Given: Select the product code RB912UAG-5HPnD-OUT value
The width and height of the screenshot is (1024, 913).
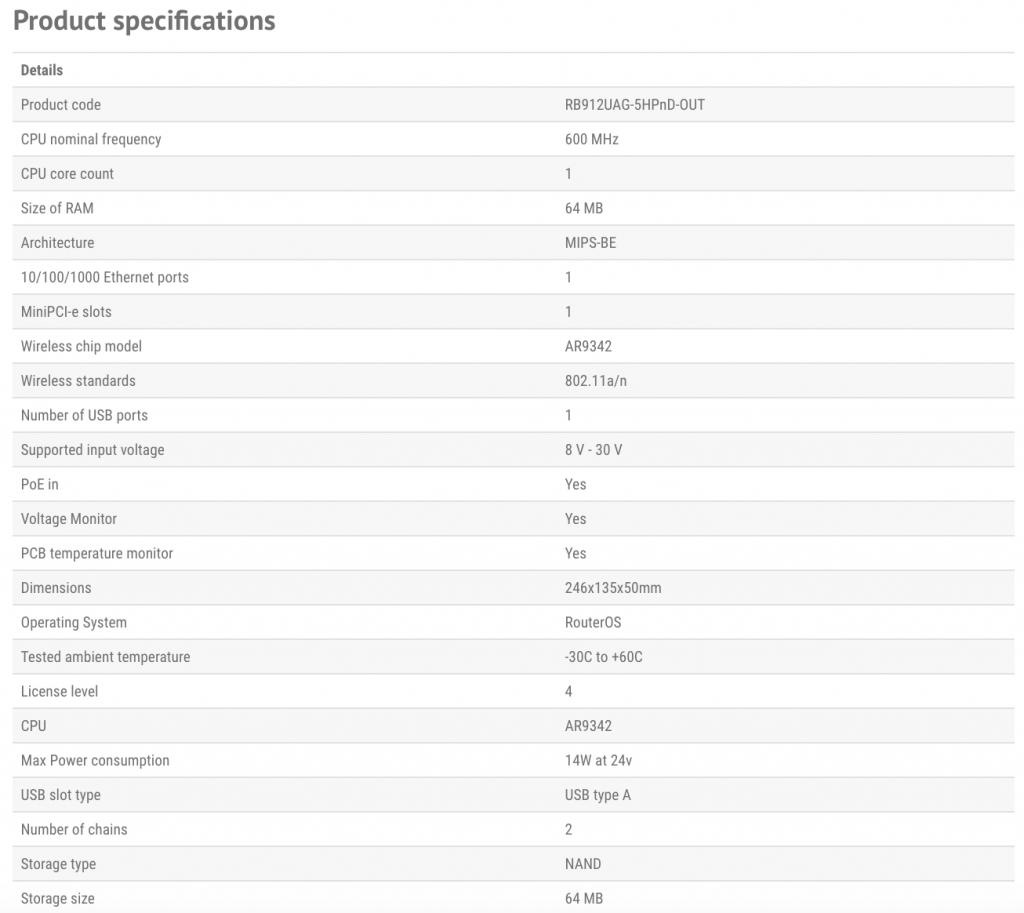Looking at the screenshot, I should (x=634, y=105).
